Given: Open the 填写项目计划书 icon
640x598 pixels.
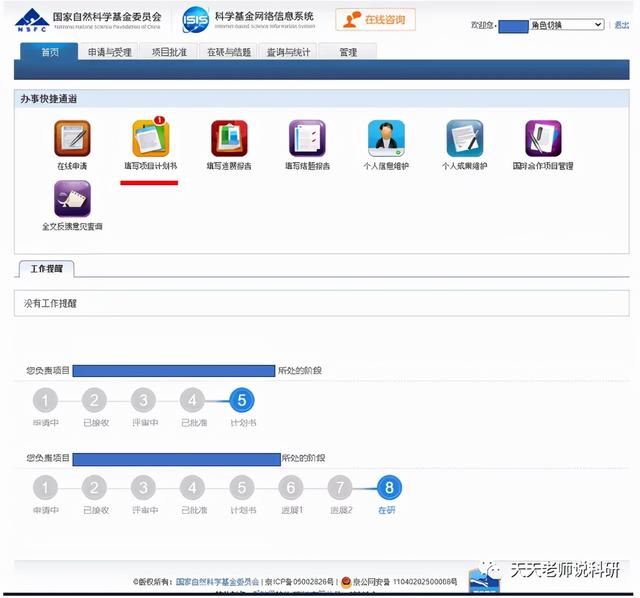Looking at the screenshot, I should (x=151, y=138).
